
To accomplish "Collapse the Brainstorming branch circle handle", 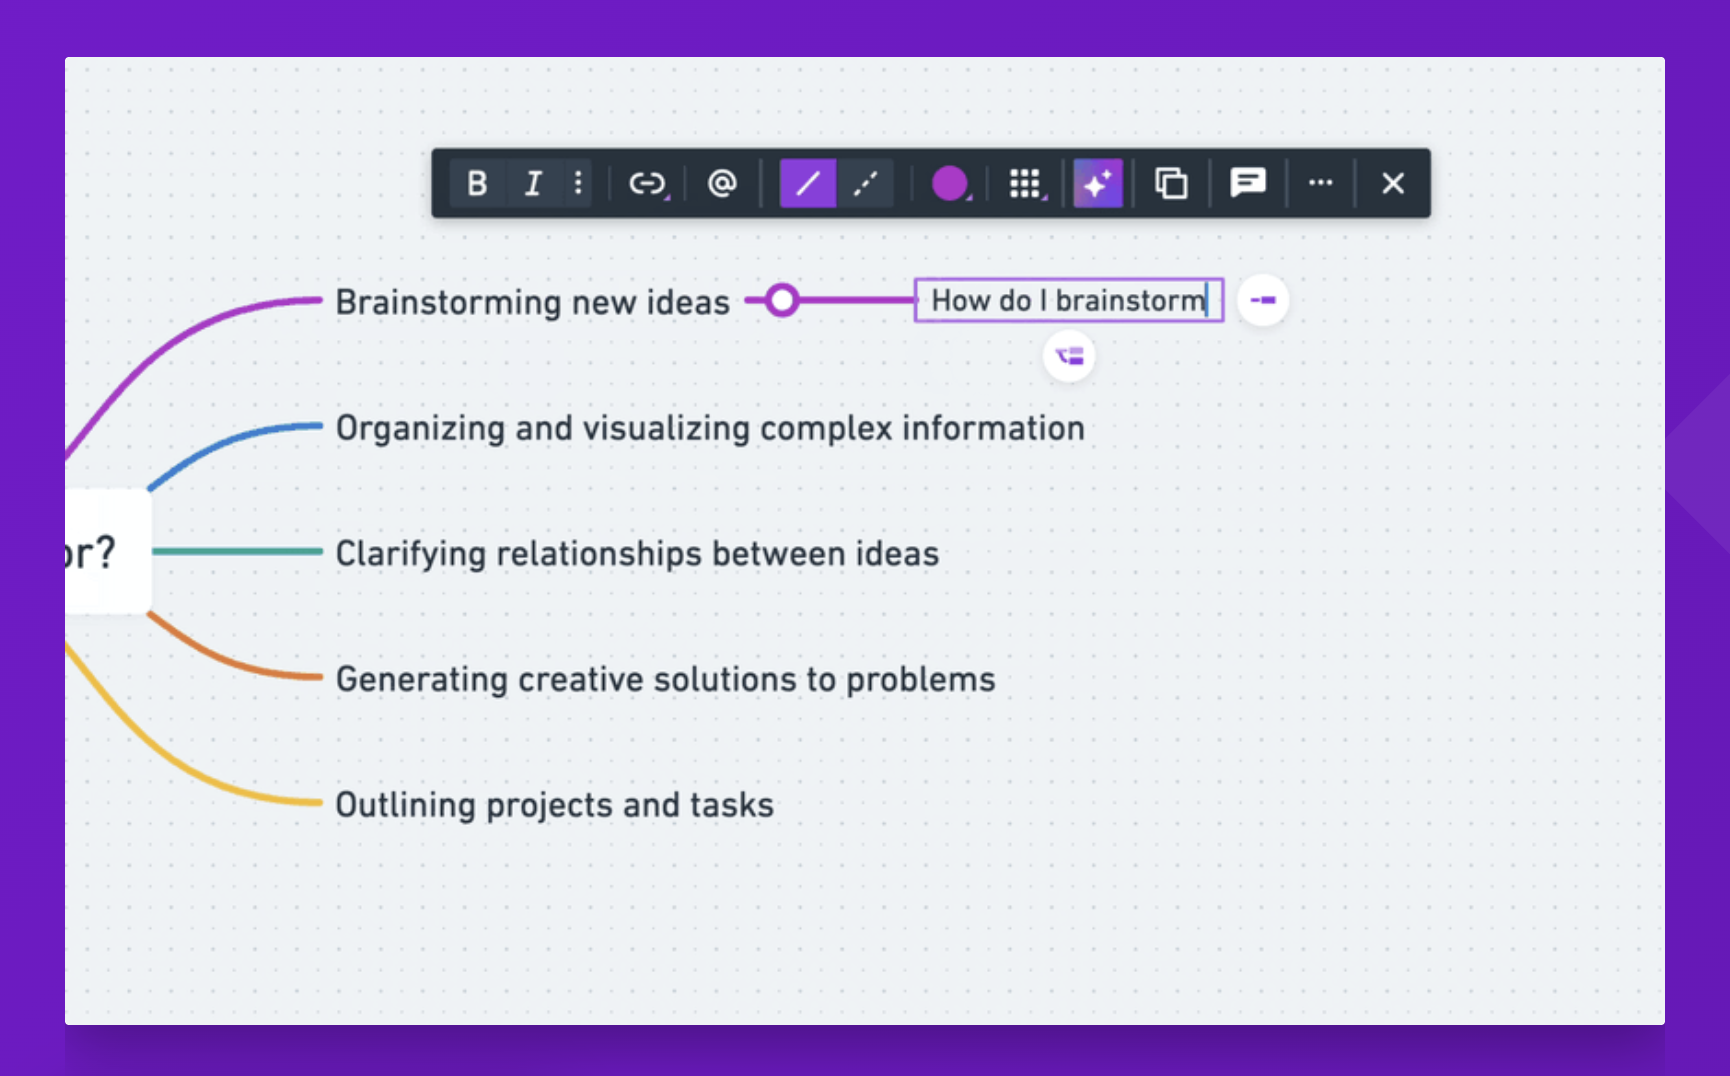I will (x=782, y=300).
